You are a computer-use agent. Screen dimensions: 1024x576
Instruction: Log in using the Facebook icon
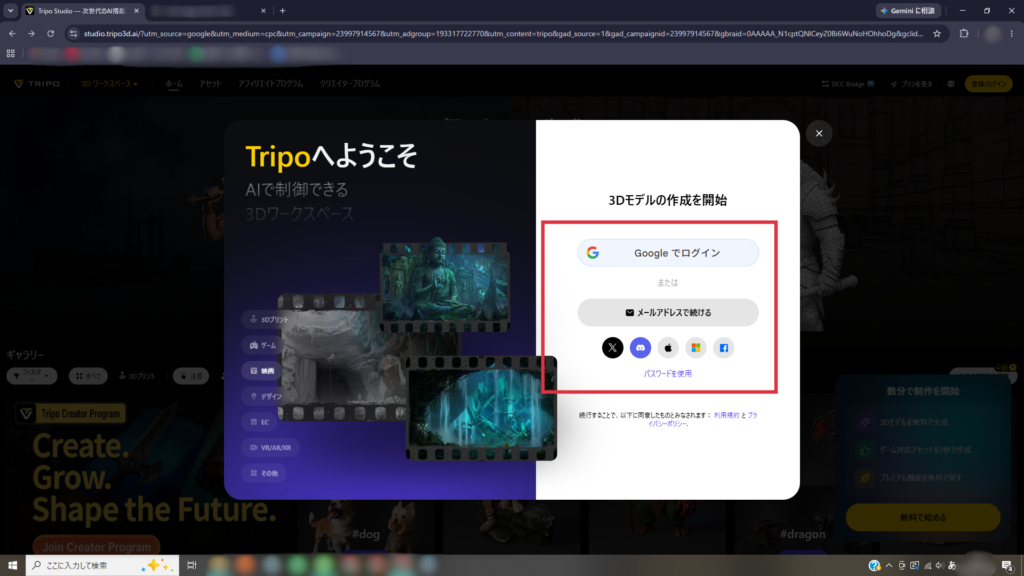pyautogui.click(x=724, y=348)
